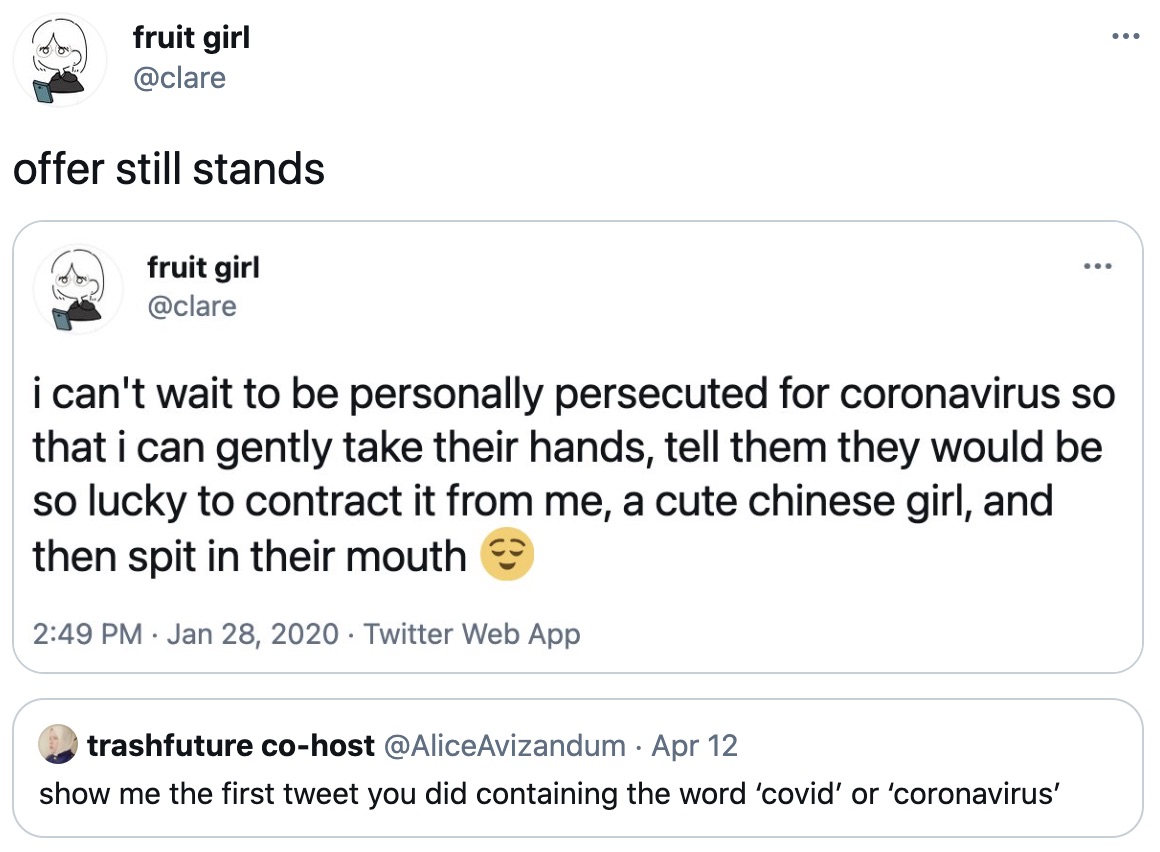Viewport: 1160px width, 852px height.
Task: Click fruit girl's avatar on the top tweet
Action: (x=60, y=60)
